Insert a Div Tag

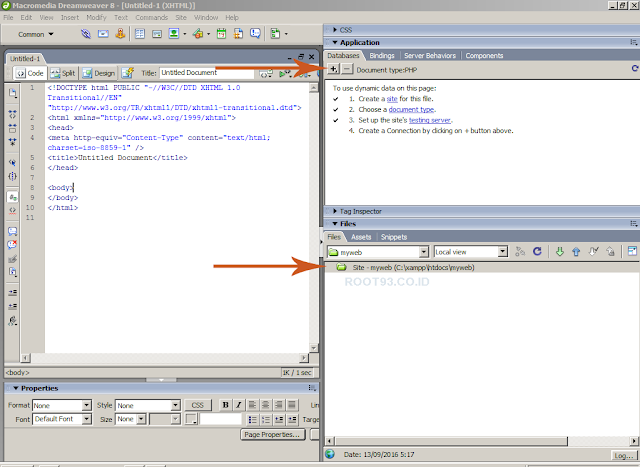click(157, 34)
